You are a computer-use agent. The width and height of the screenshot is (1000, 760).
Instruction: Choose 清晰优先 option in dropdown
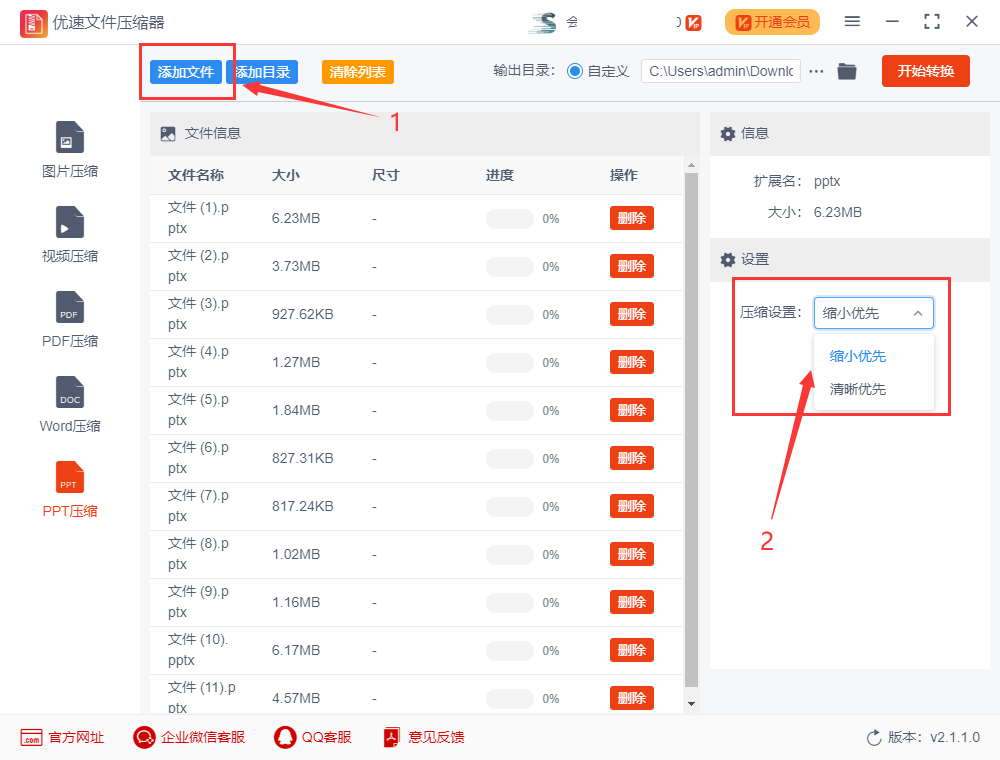click(x=858, y=389)
